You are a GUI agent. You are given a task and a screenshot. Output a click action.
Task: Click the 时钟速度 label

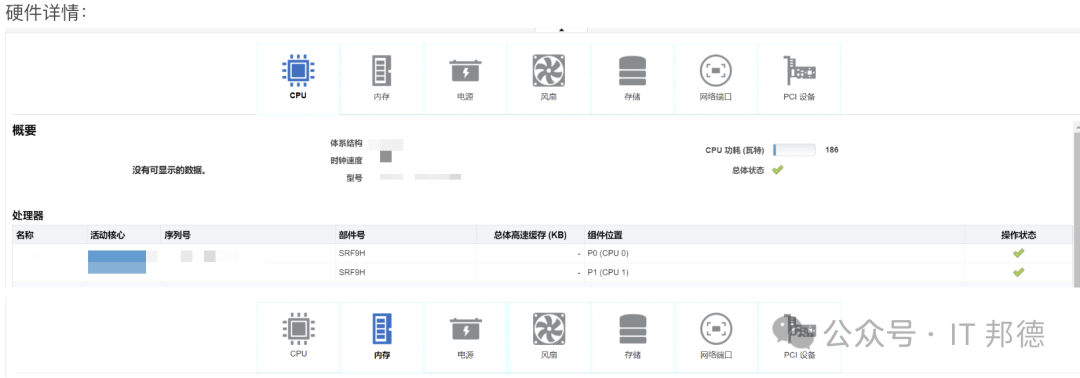click(346, 160)
